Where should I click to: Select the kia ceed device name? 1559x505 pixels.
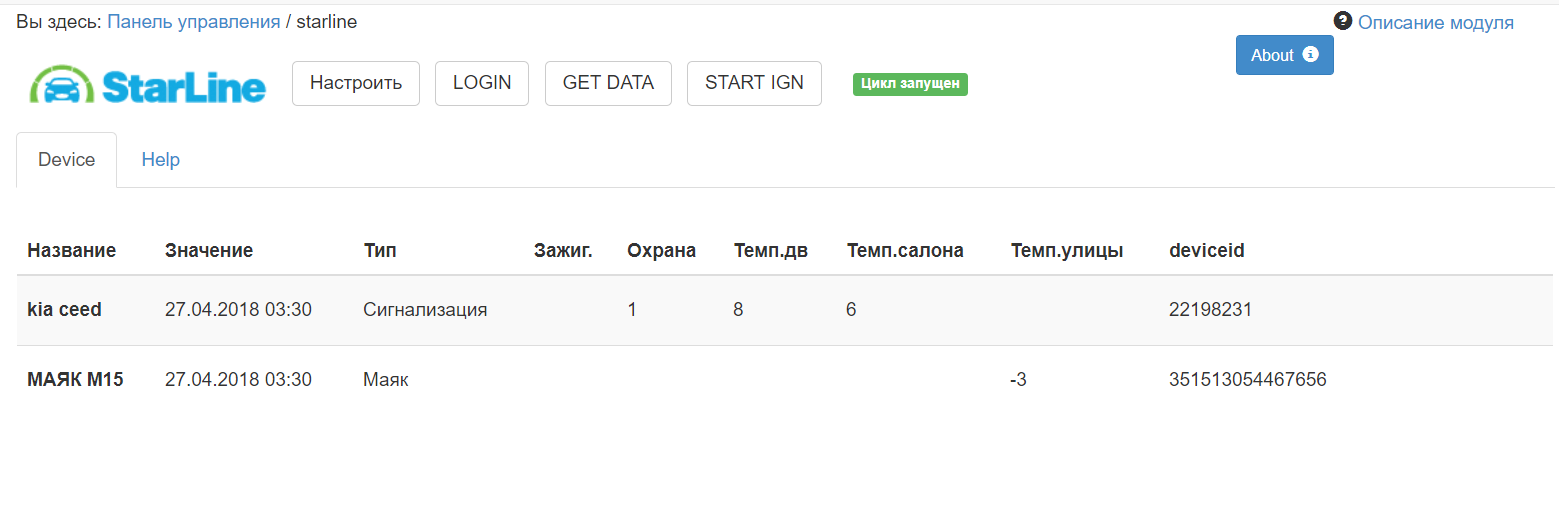(x=65, y=310)
